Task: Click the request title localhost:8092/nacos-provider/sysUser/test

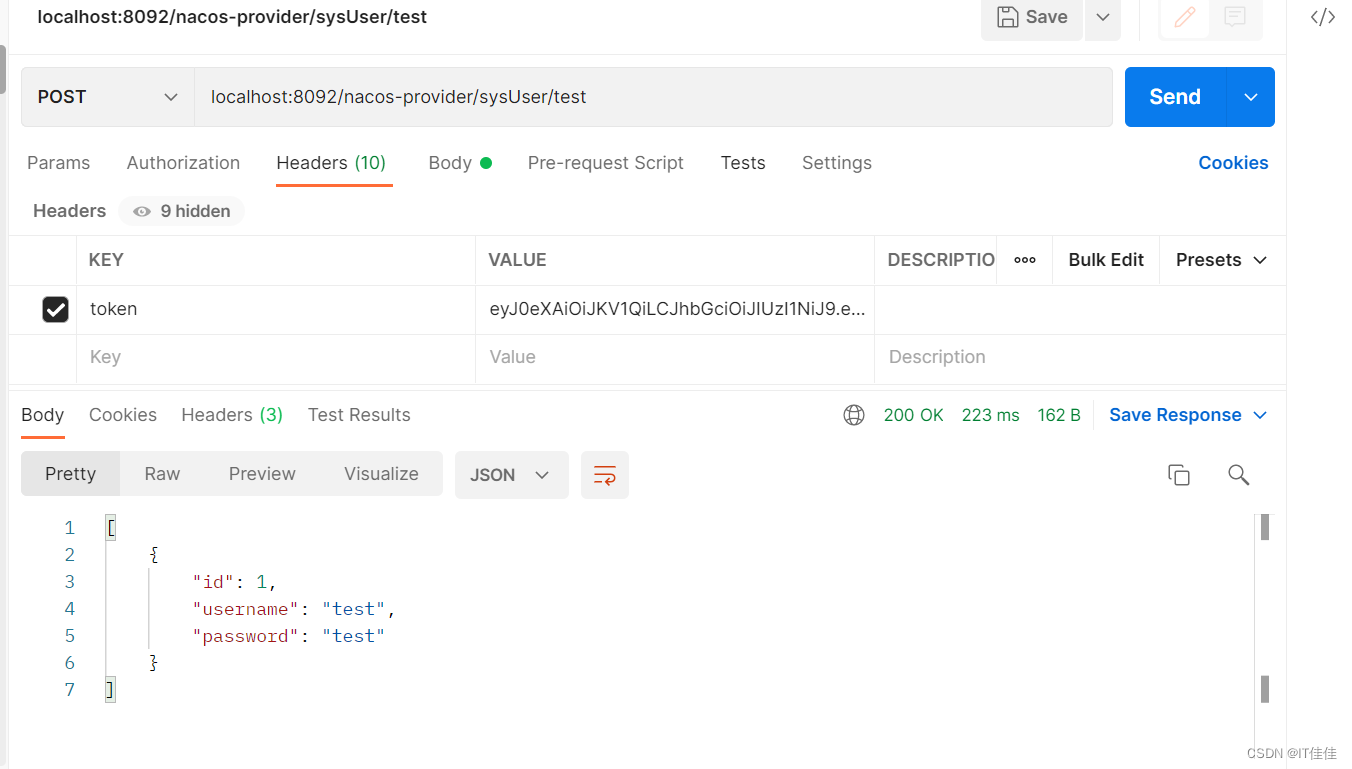Action: pos(232,17)
